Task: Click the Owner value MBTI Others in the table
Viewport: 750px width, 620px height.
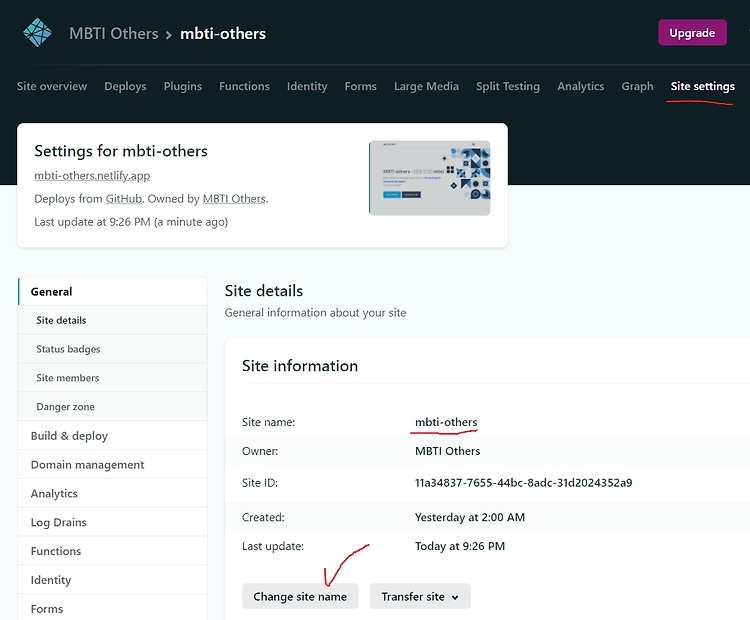Action: click(447, 451)
